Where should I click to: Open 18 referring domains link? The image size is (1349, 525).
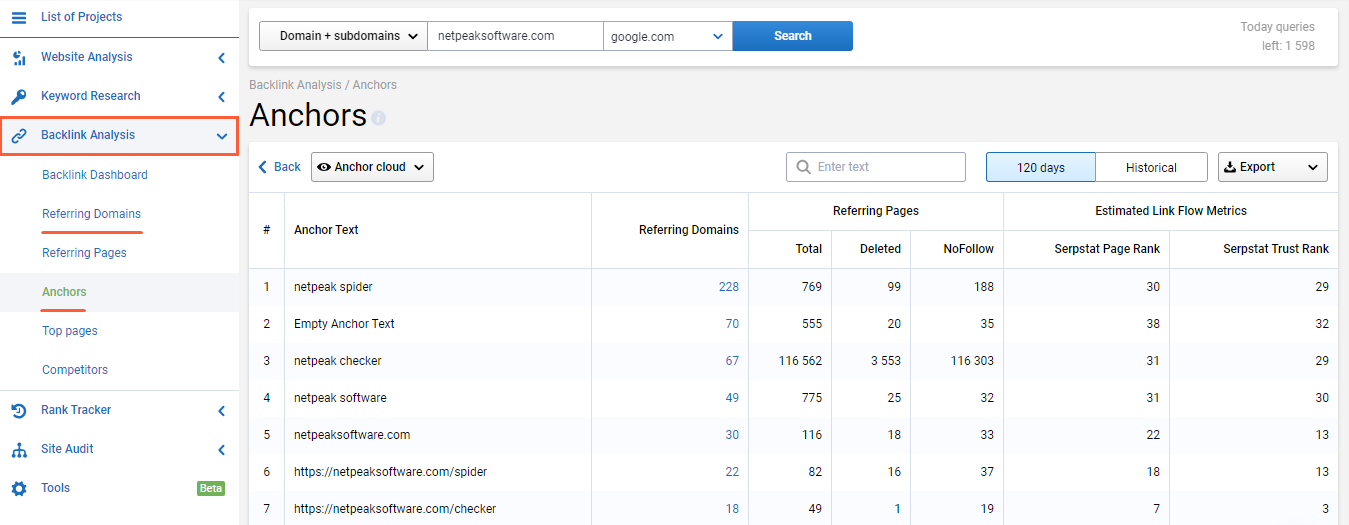[x=732, y=509]
